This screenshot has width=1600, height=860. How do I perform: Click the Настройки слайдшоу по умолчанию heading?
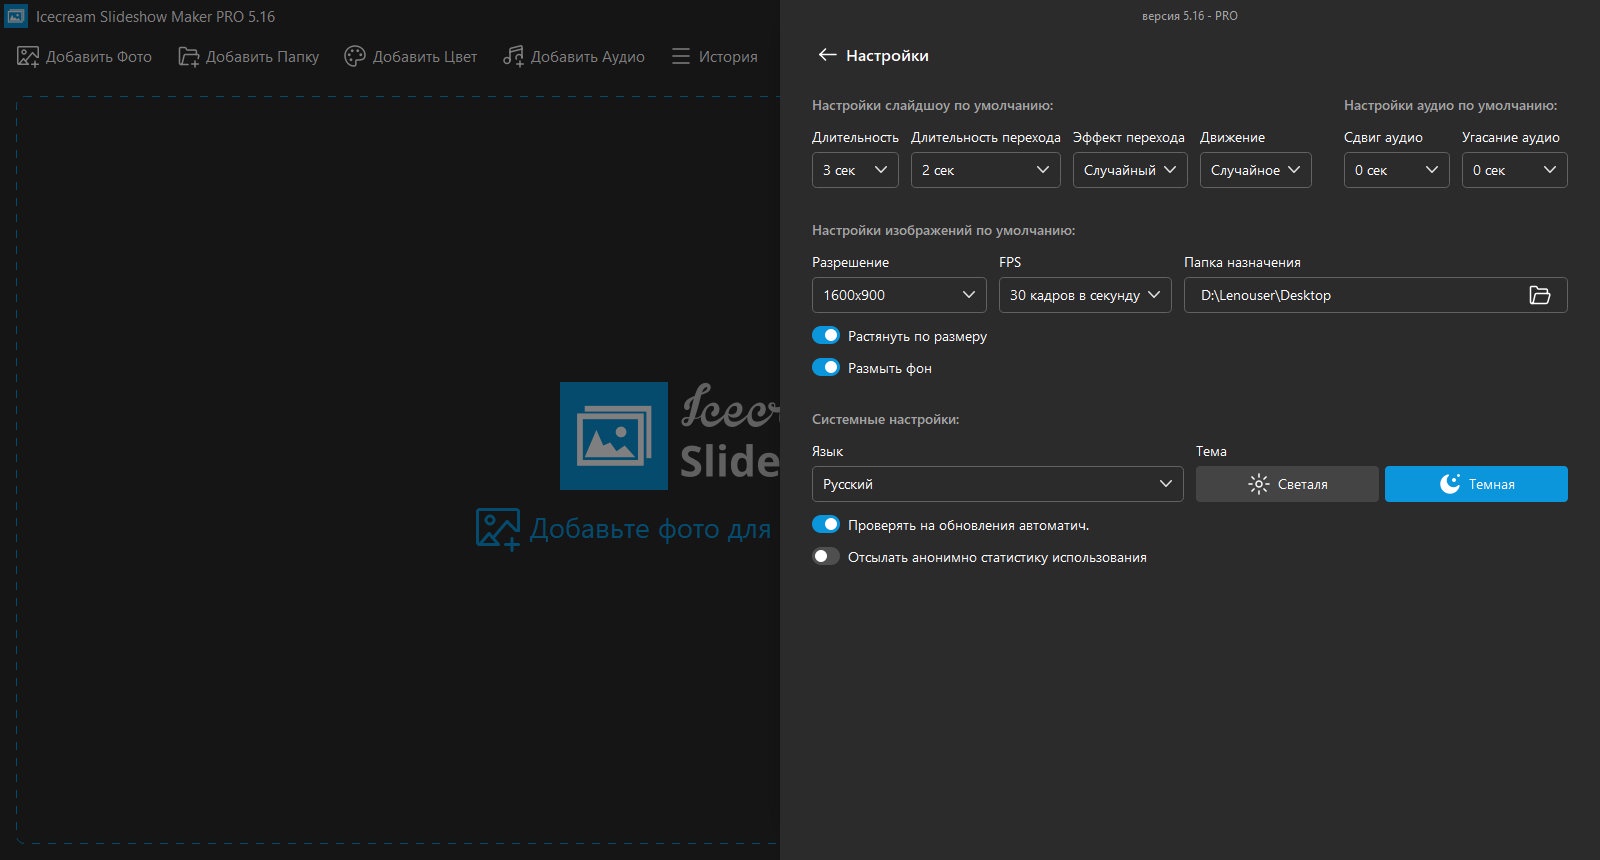932,105
